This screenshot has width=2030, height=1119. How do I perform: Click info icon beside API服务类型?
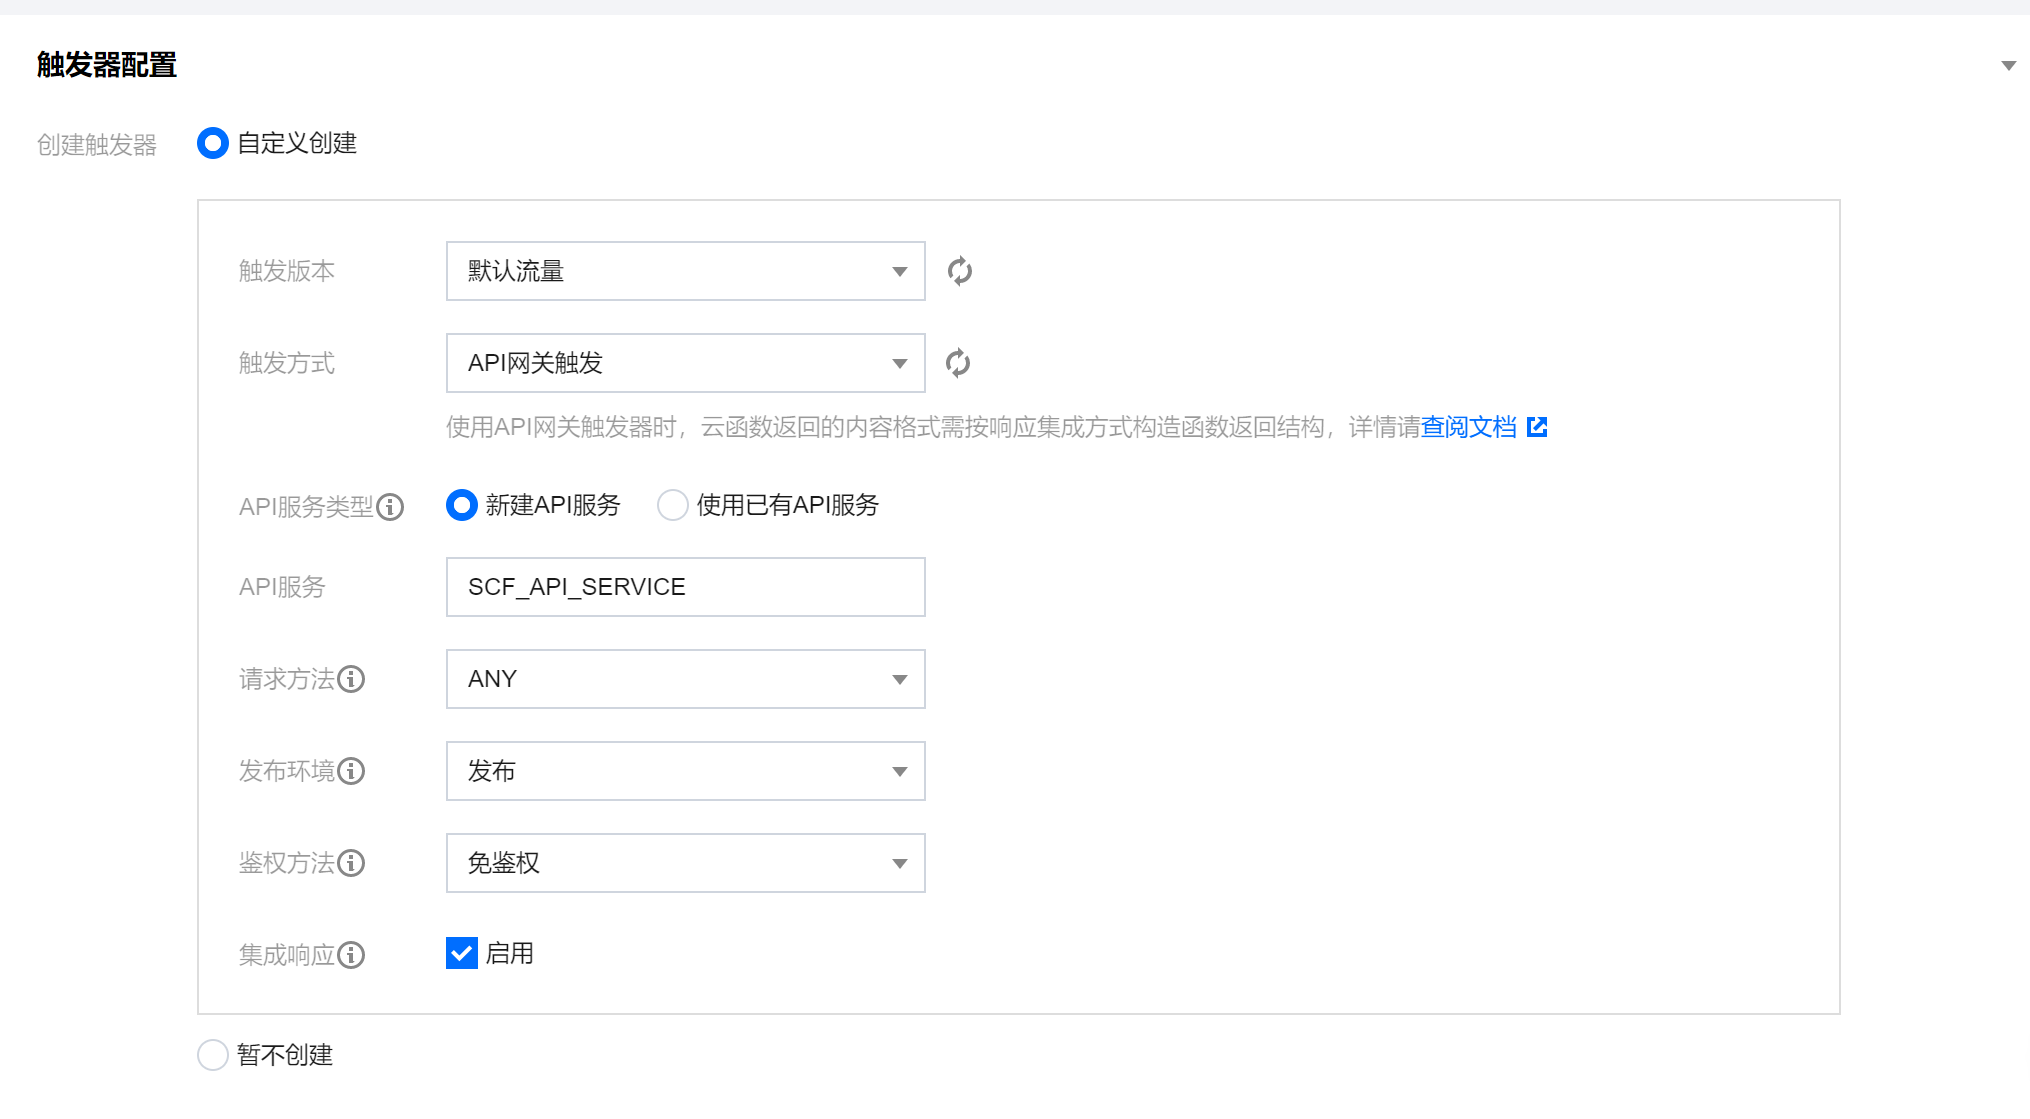point(390,507)
